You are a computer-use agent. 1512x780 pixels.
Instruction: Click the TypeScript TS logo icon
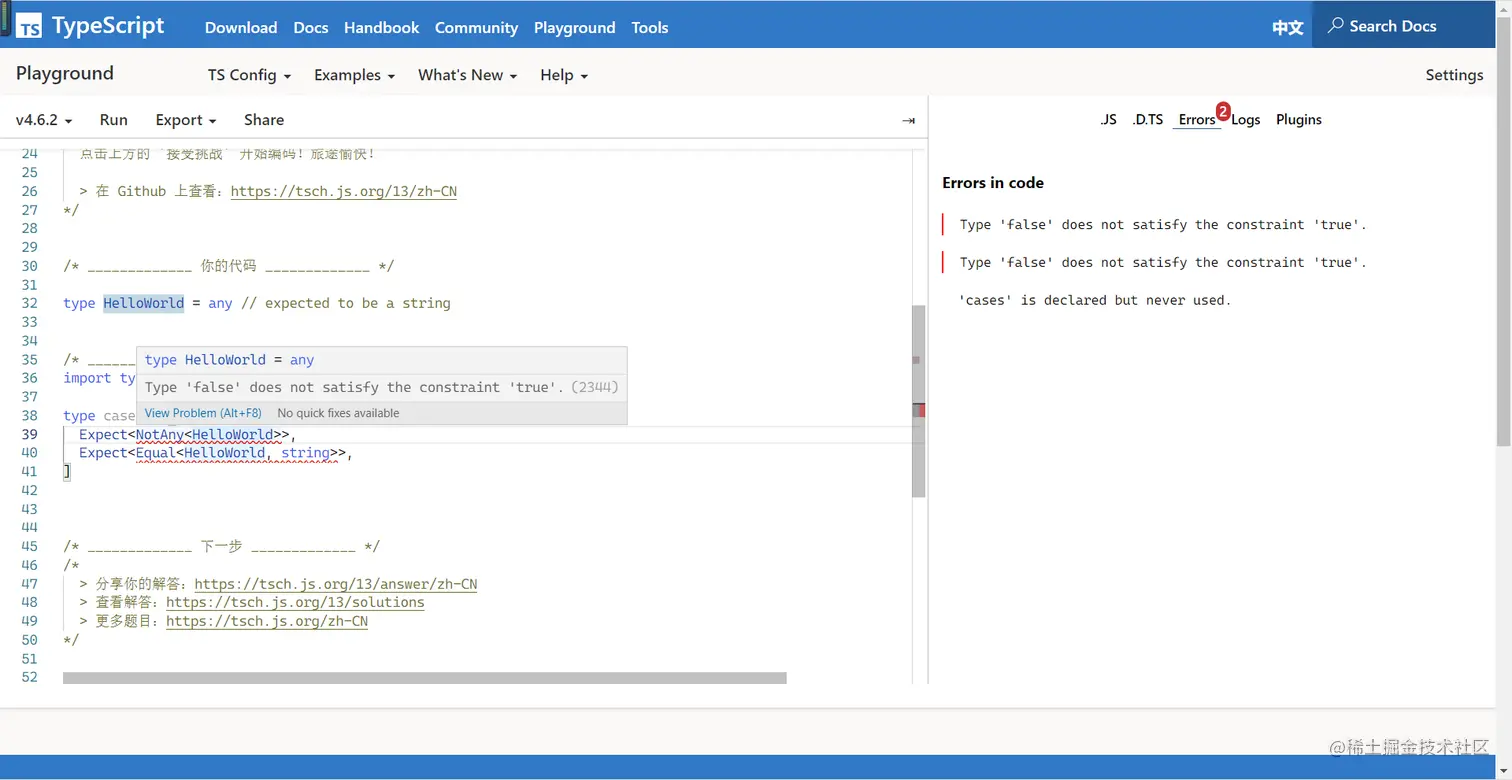pyautogui.click(x=29, y=27)
